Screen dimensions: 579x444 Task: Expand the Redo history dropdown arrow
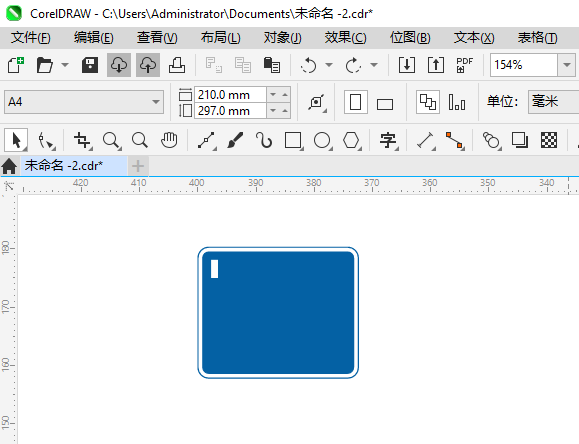coord(374,65)
